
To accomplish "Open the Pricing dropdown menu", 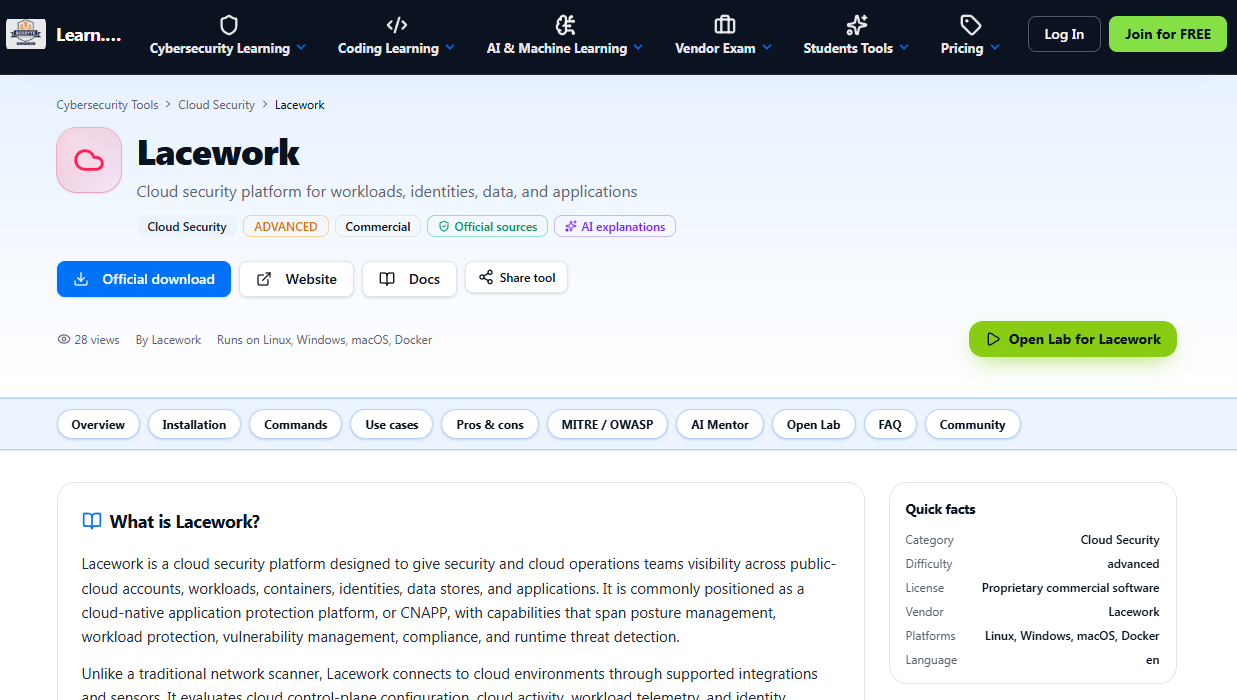I will pos(970,48).
